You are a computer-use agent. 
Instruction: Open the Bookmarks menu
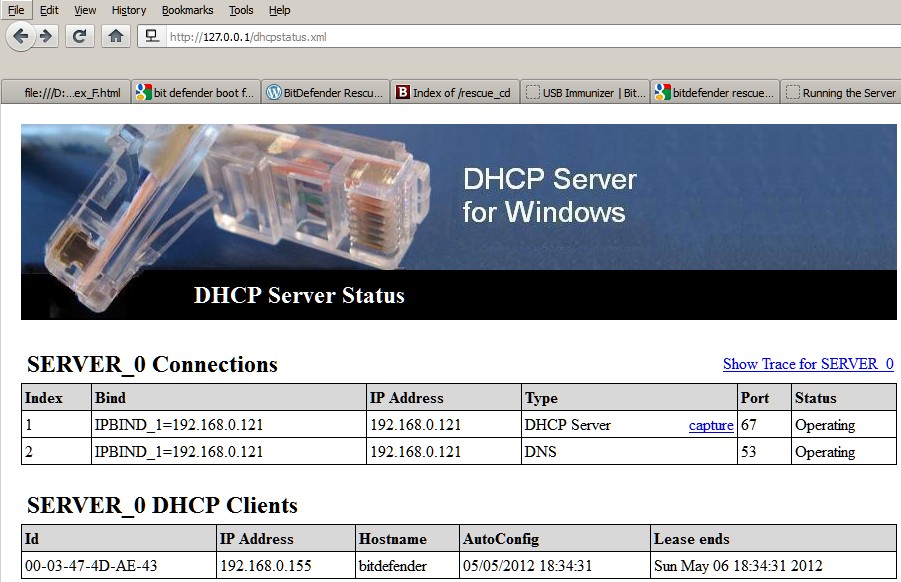pos(187,10)
